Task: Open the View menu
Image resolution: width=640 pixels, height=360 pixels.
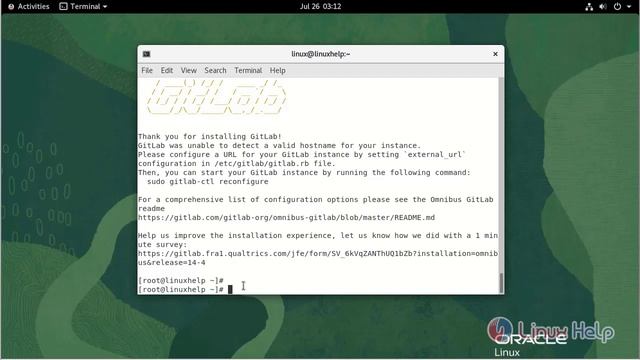Action: point(189,71)
